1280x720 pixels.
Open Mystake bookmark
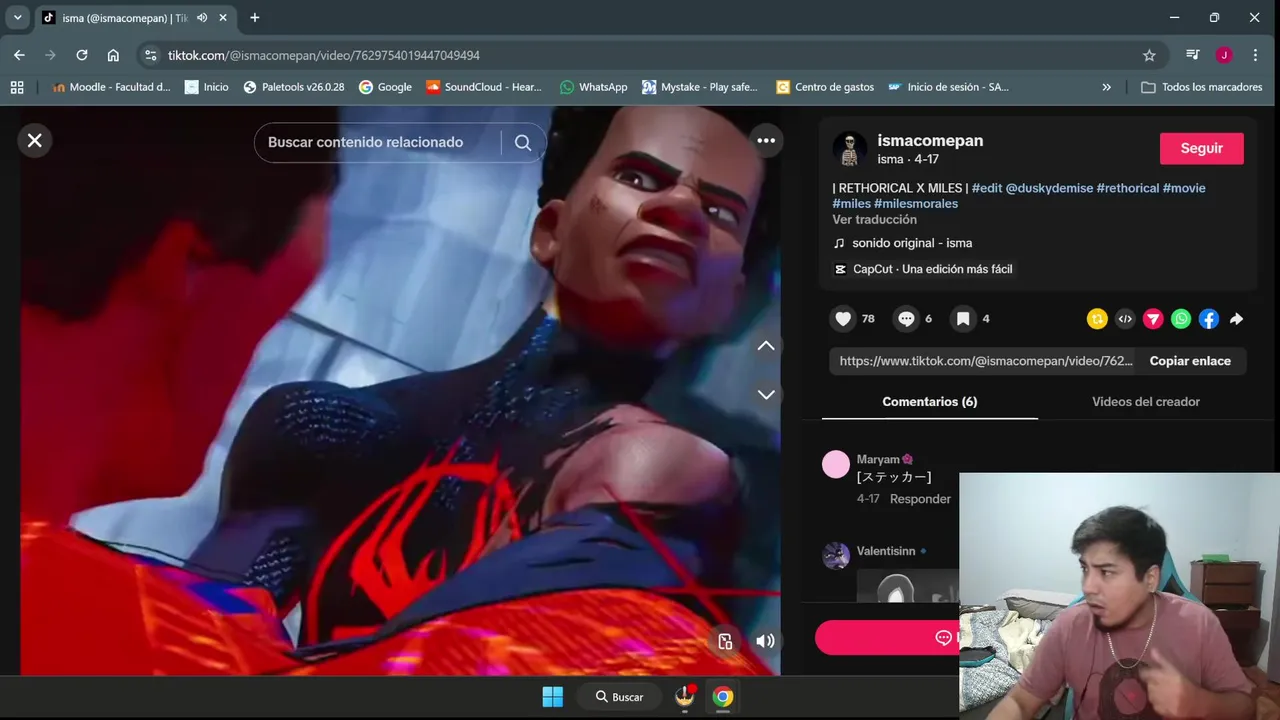700,87
